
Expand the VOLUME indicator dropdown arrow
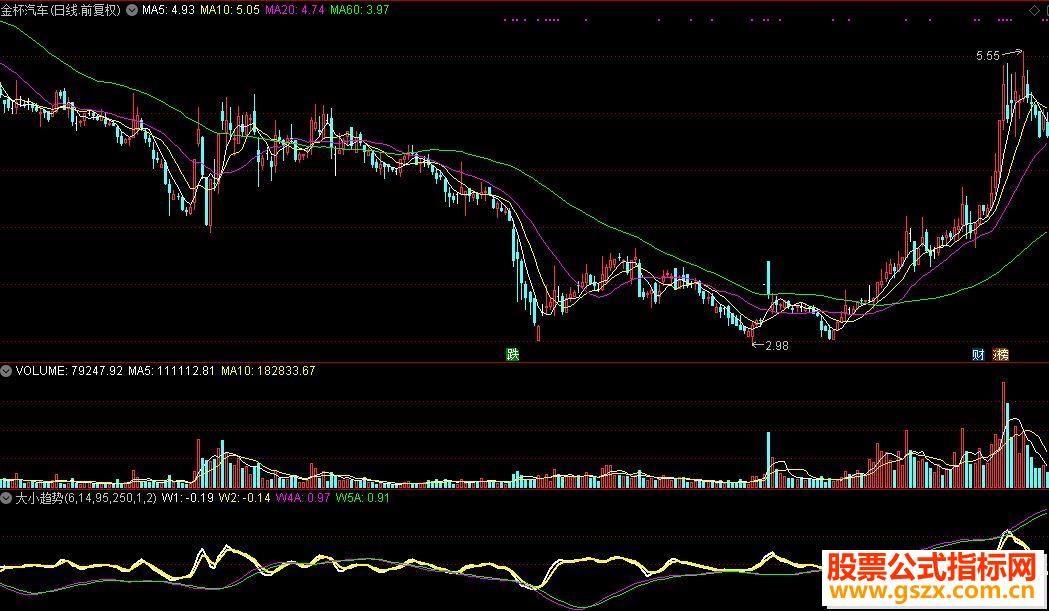[7, 370]
